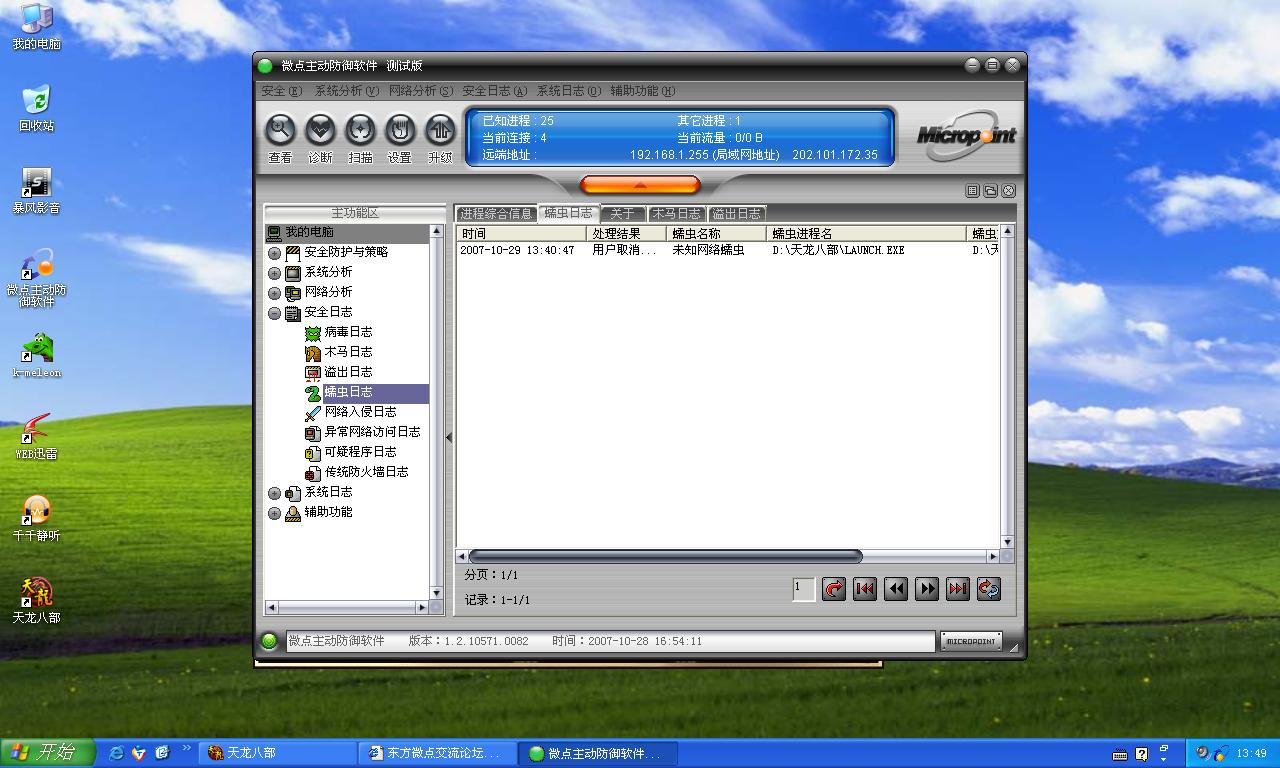Viewport: 1280px width, 768px height.
Task: Select log row dated 2007-10-29 13:40:47
Action: click(x=728, y=250)
